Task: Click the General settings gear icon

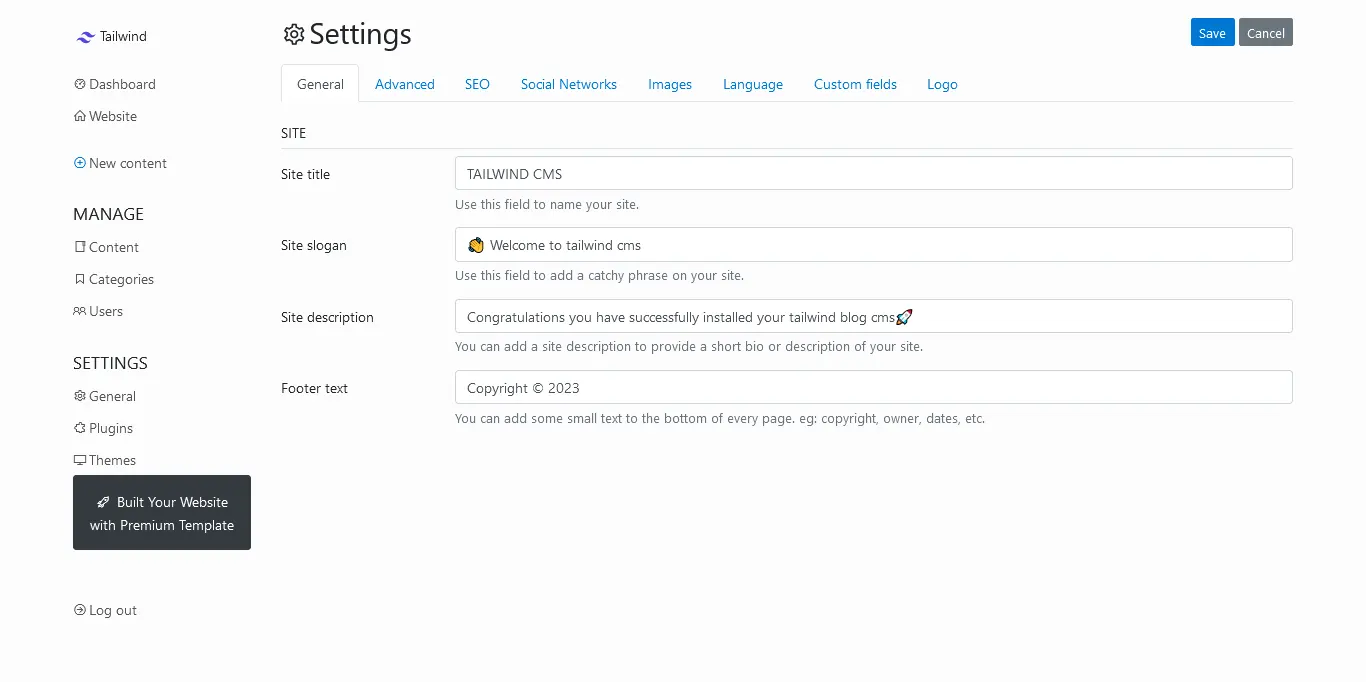Action: coord(79,396)
